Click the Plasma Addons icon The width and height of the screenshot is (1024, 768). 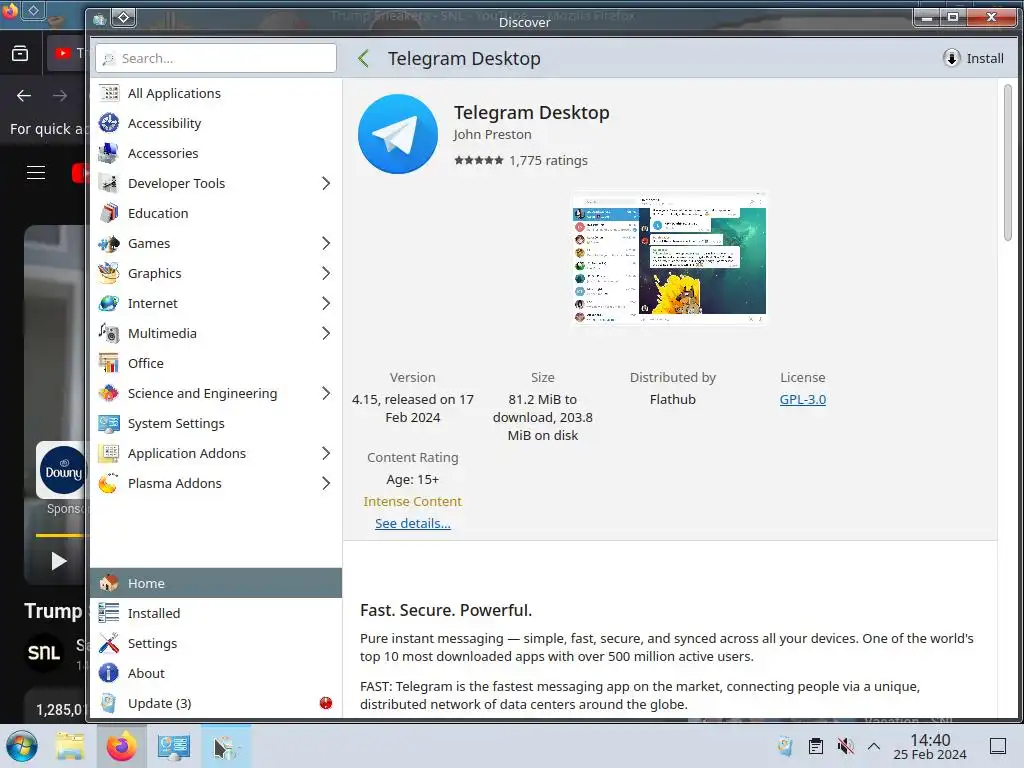pos(108,484)
